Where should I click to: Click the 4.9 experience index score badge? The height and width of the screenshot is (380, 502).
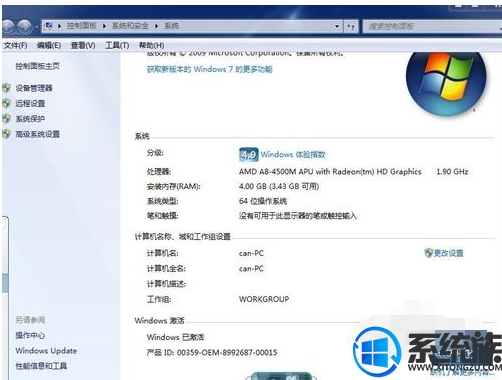click(248, 154)
